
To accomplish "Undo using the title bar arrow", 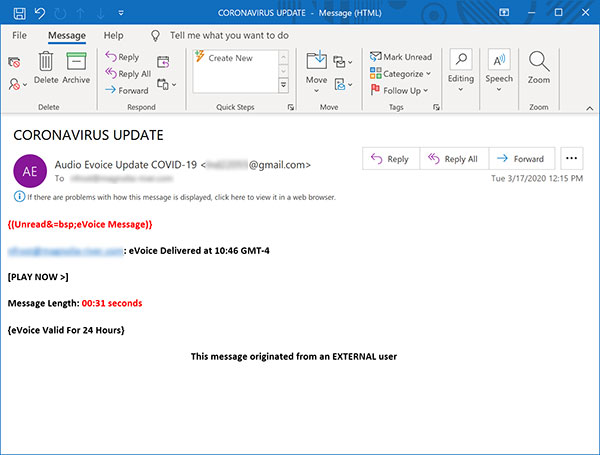I will point(40,13).
